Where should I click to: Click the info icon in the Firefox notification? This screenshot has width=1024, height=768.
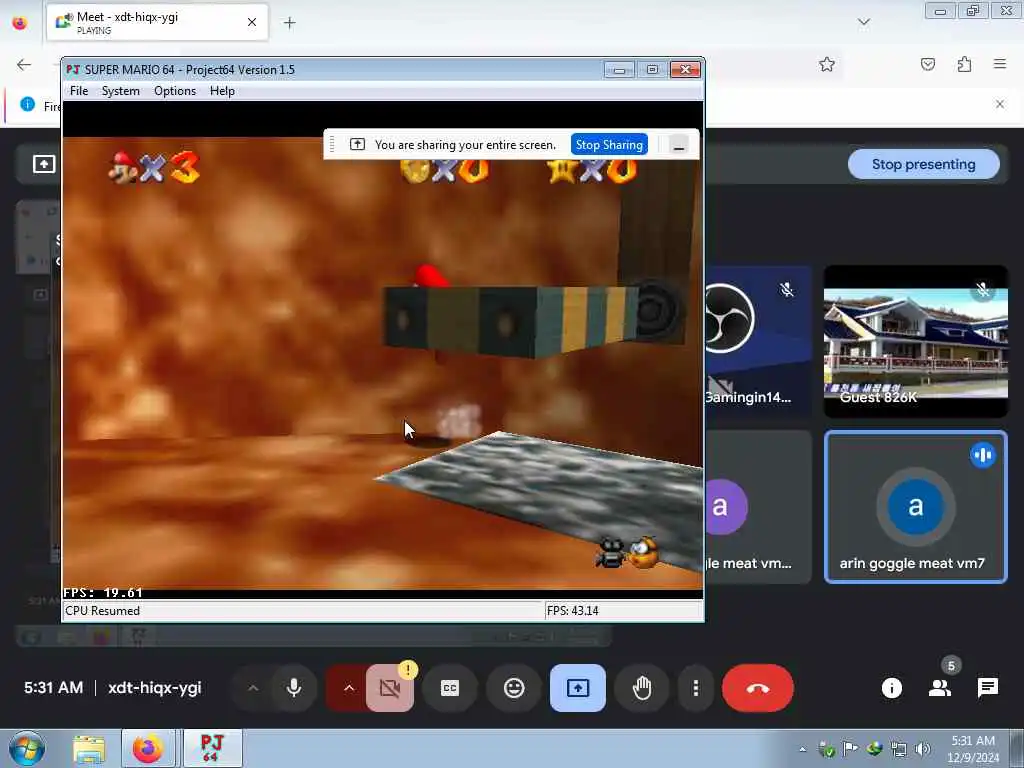pos(27,104)
